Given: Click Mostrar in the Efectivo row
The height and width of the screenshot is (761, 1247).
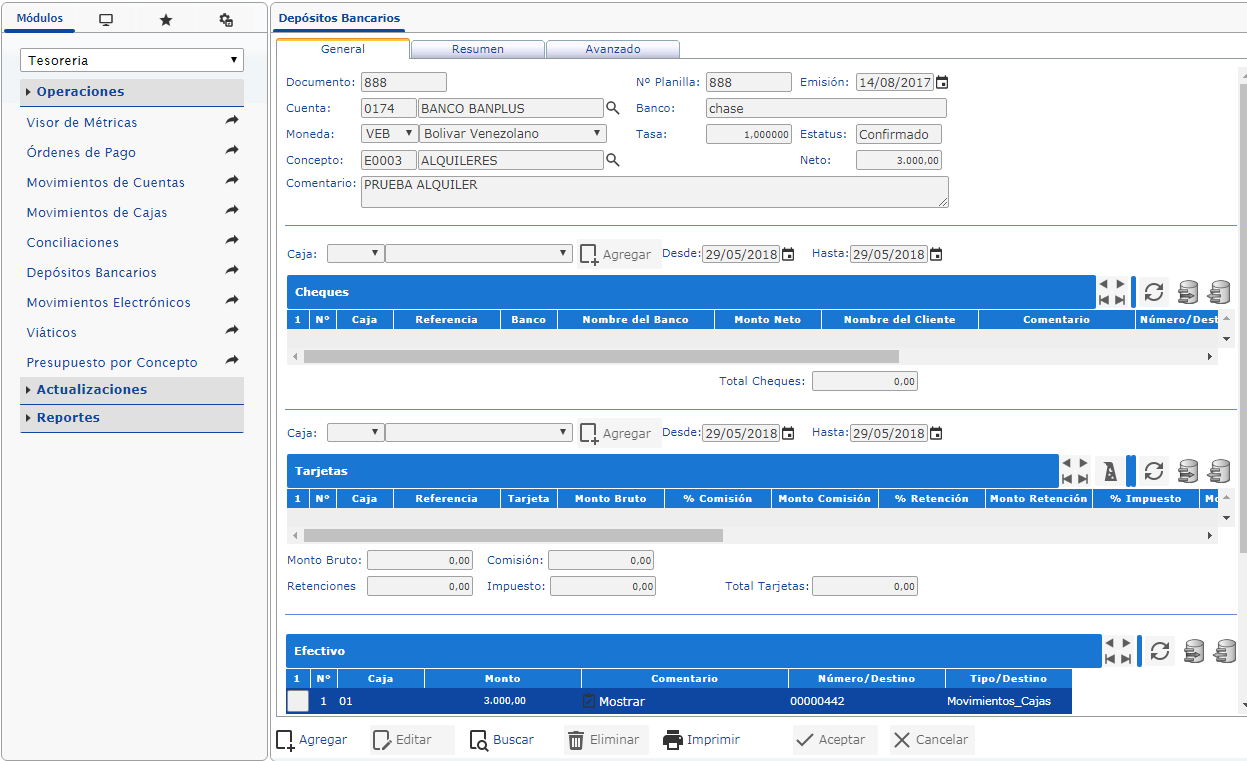Looking at the screenshot, I should (x=614, y=701).
